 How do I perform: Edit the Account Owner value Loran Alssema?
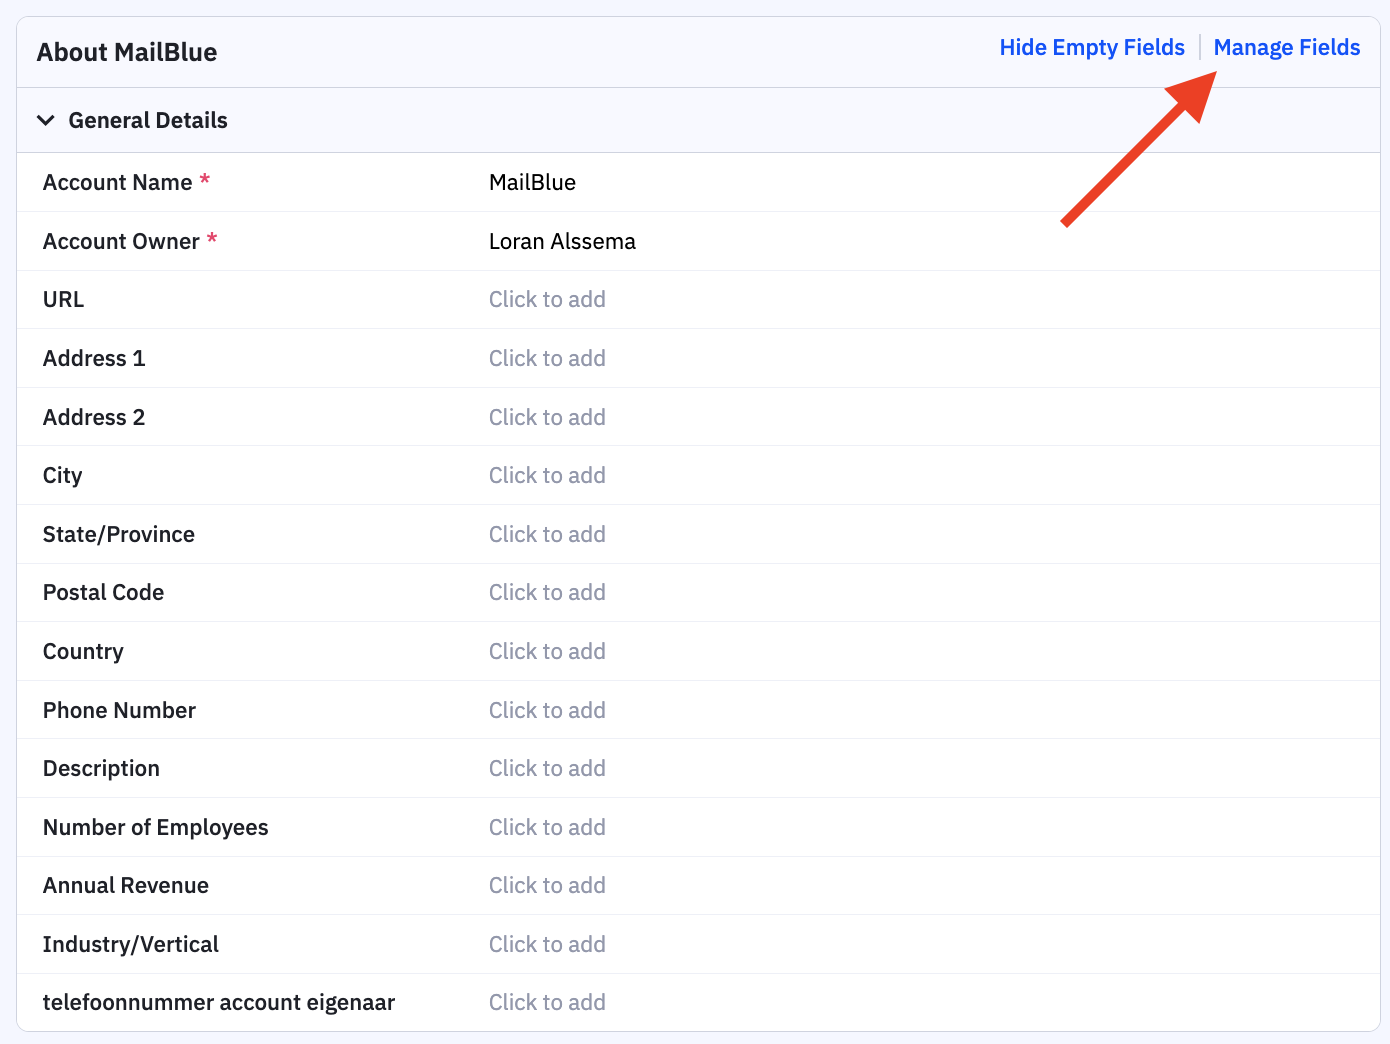[x=562, y=242]
